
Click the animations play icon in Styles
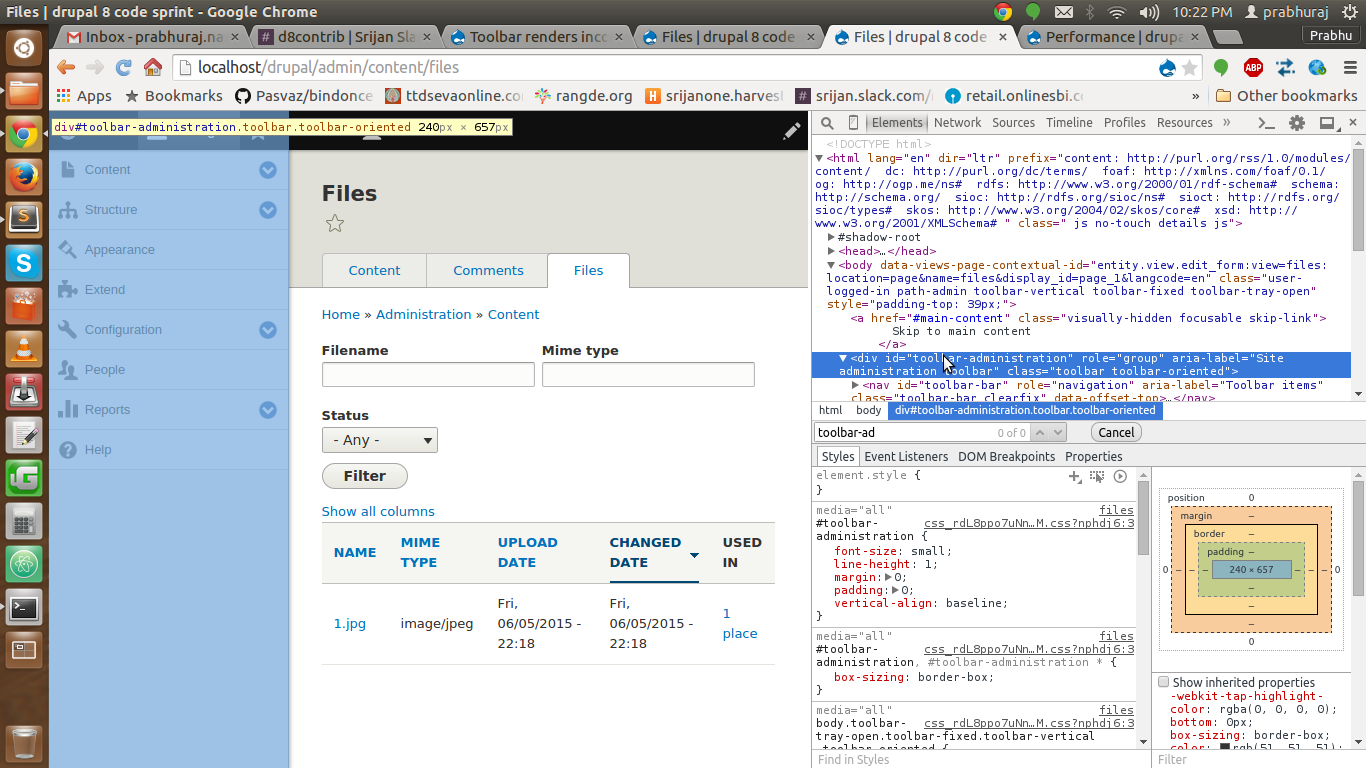[x=1120, y=477]
